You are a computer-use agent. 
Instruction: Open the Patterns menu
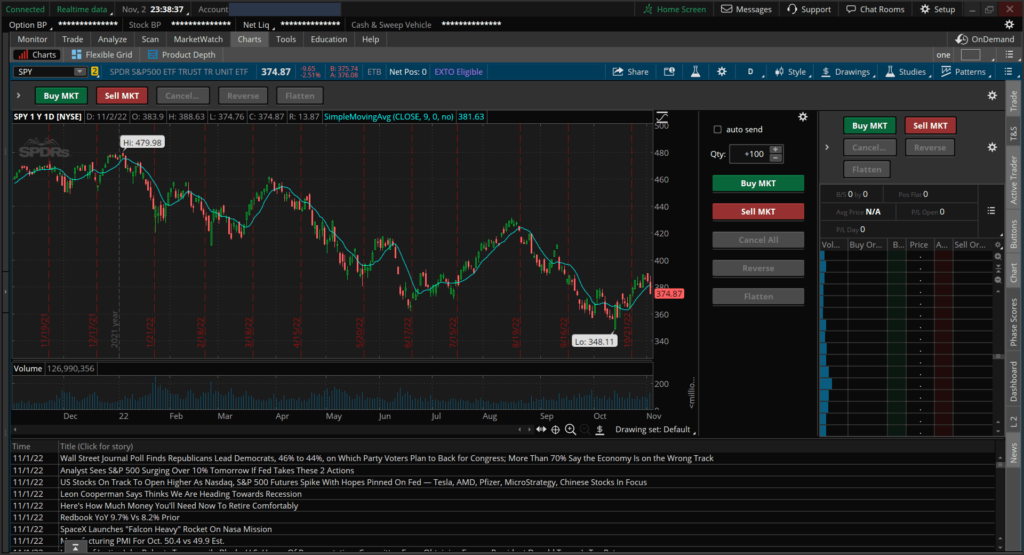click(964, 72)
